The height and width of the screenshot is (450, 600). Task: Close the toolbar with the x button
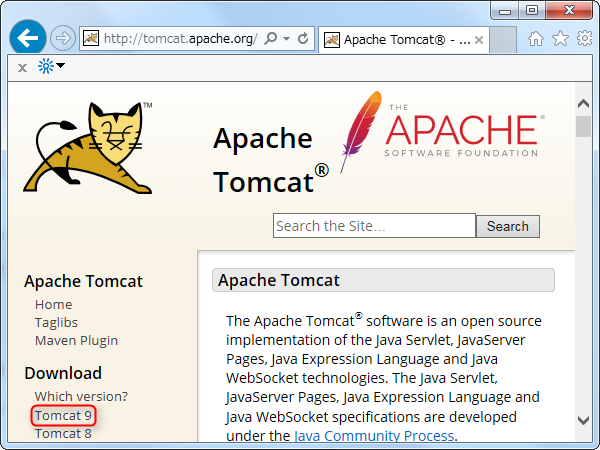point(22,68)
